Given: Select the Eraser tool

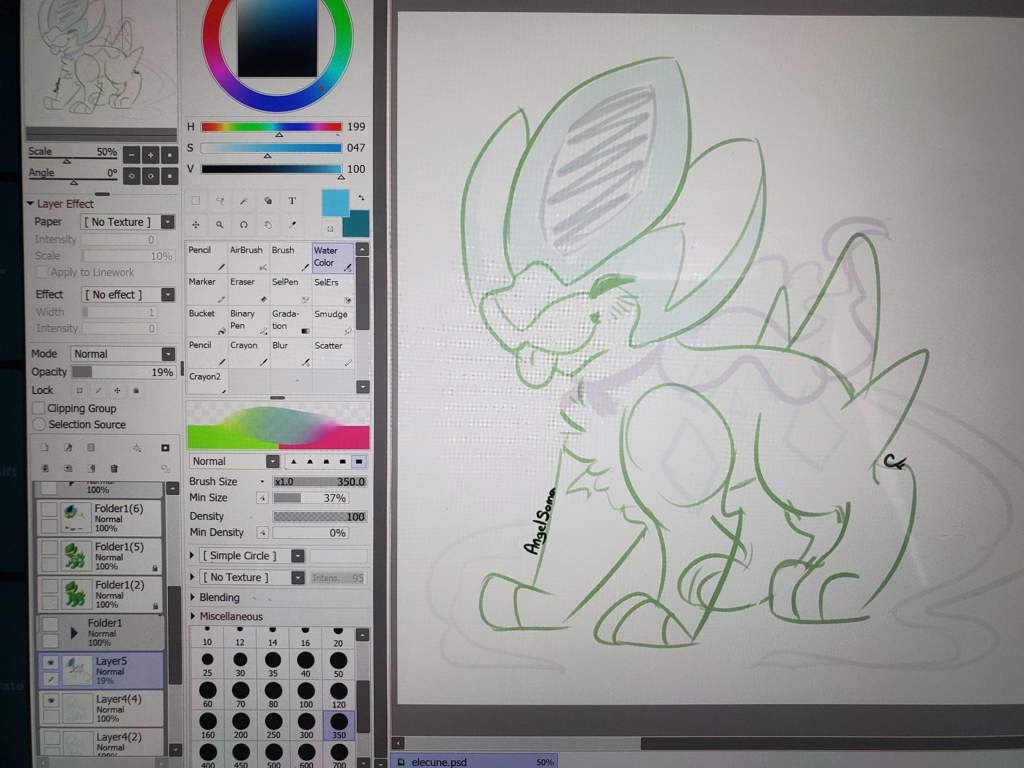Looking at the screenshot, I should pos(248,290).
